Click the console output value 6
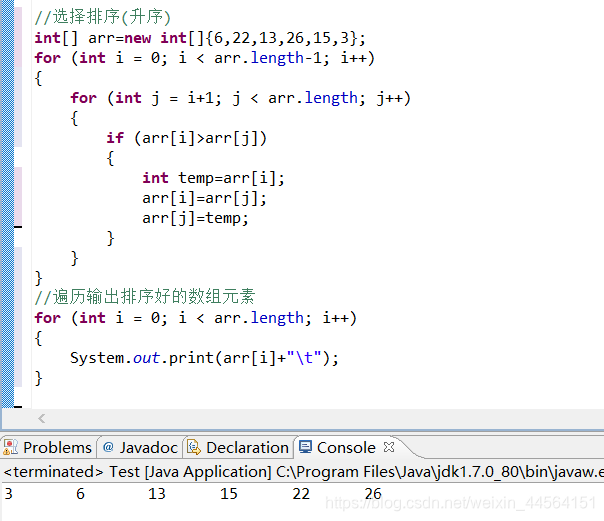This screenshot has height=521, width=604. pos(81,494)
